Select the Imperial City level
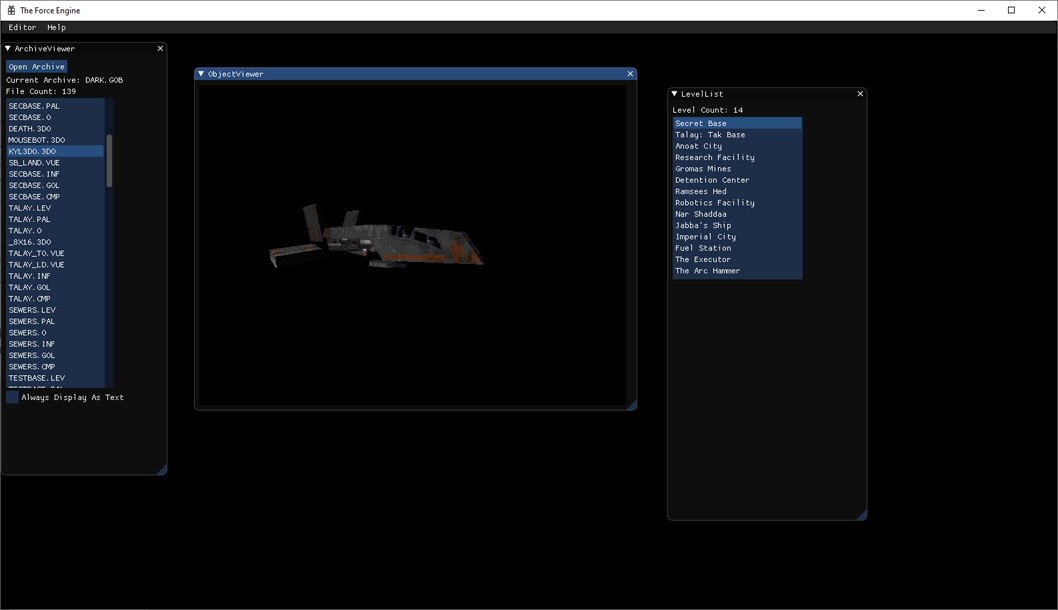The height and width of the screenshot is (610, 1058). (x=737, y=237)
